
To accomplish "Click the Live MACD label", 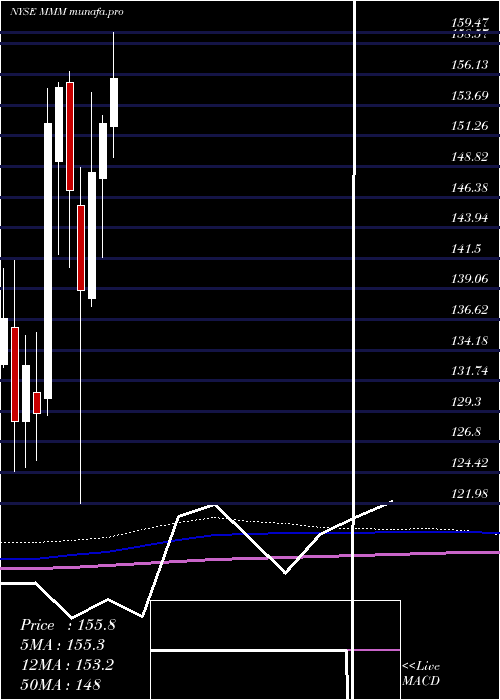I will [421, 673].
